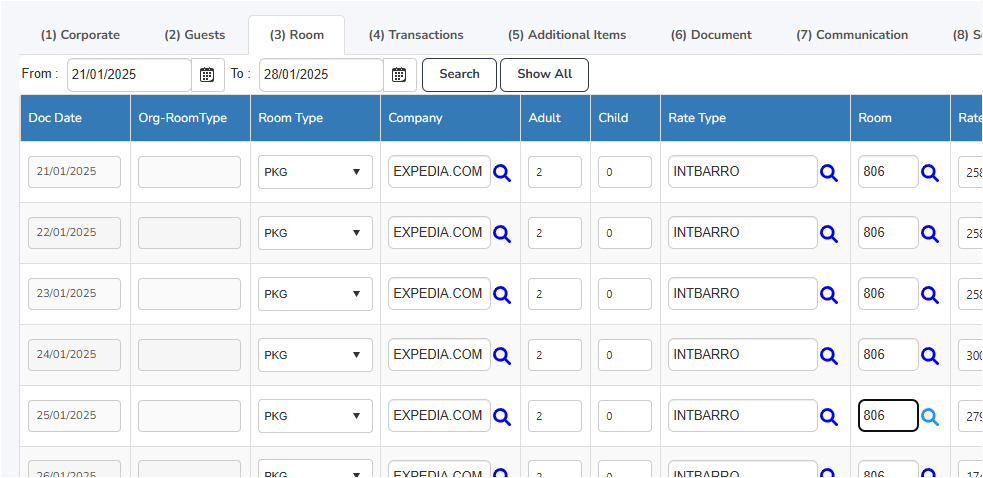Image resolution: width=983 pixels, height=478 pixels.
Task: Search room for the 25/01/2025 row
Action: pyautogui.click(x=930, y=417)
